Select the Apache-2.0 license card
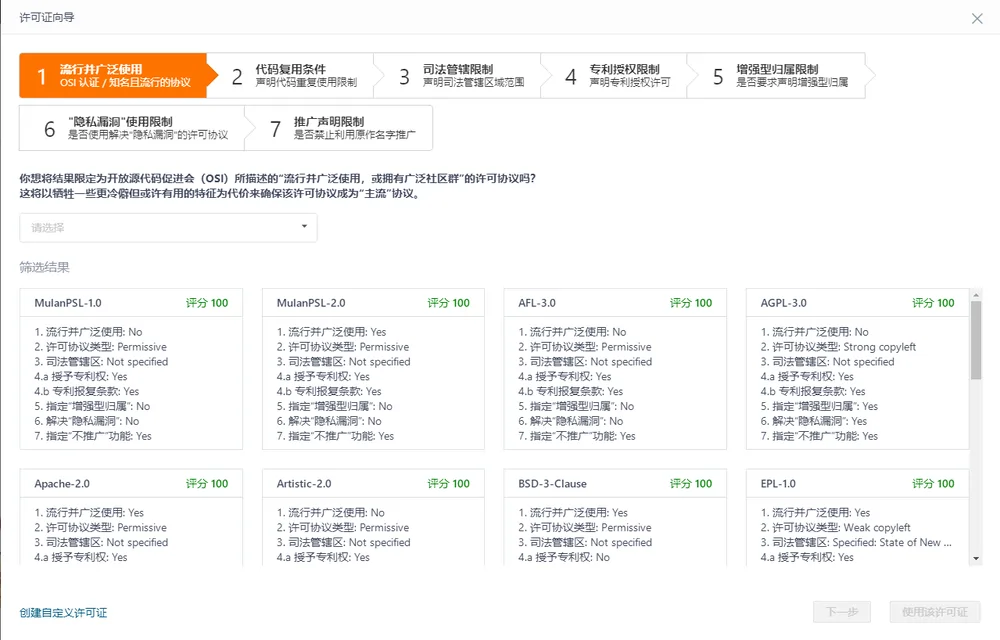Screen dimensions: 1000x640 131,518
